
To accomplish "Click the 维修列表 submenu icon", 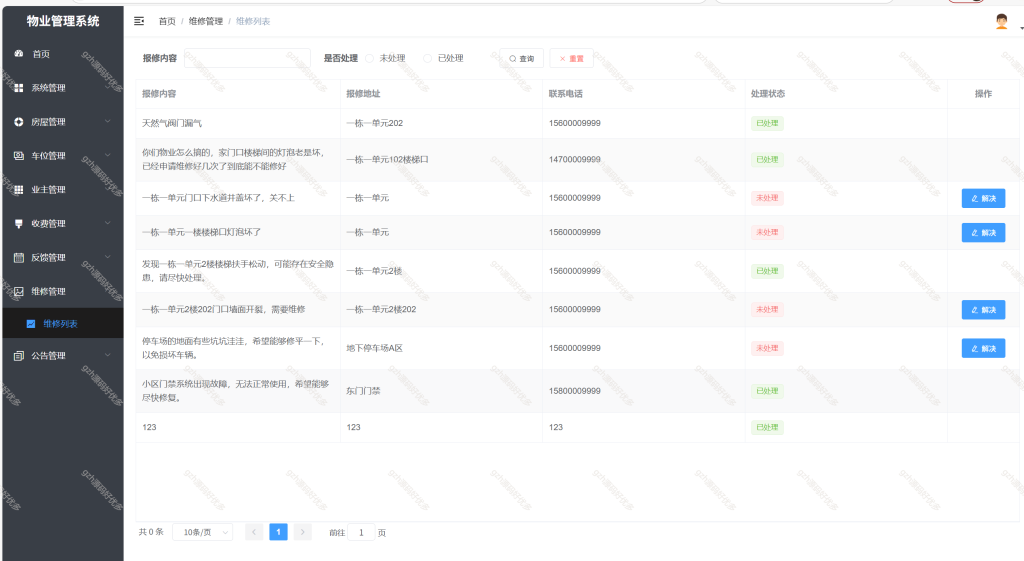I will tap(31, 323).
